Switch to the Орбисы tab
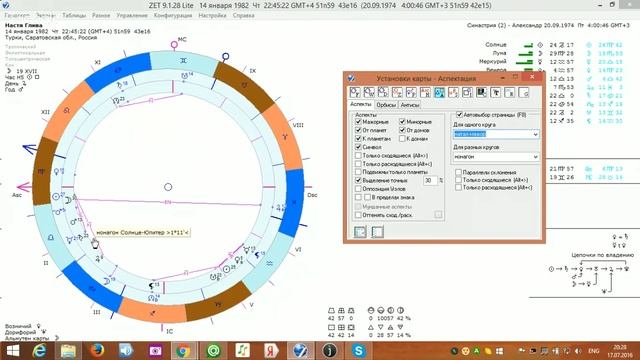Viewport: 640px width, 360px height. click(x=386, y=105)
